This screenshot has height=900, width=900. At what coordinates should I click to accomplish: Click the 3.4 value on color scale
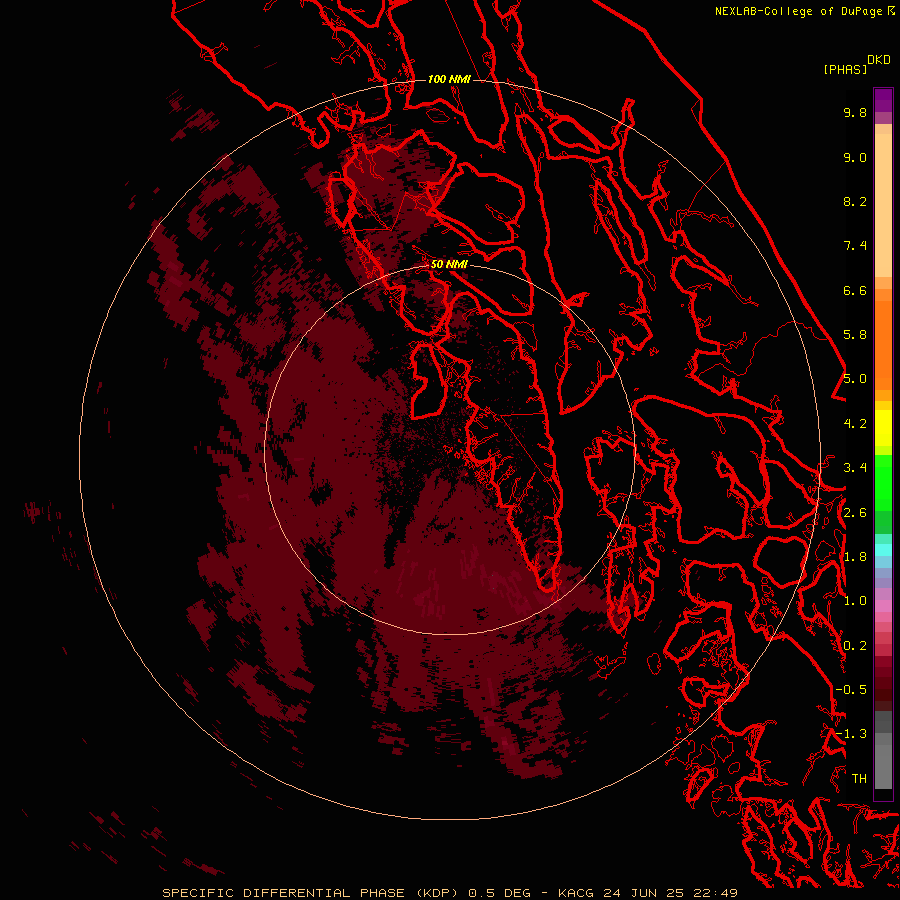pyautogui.click(x=855, y=468)
